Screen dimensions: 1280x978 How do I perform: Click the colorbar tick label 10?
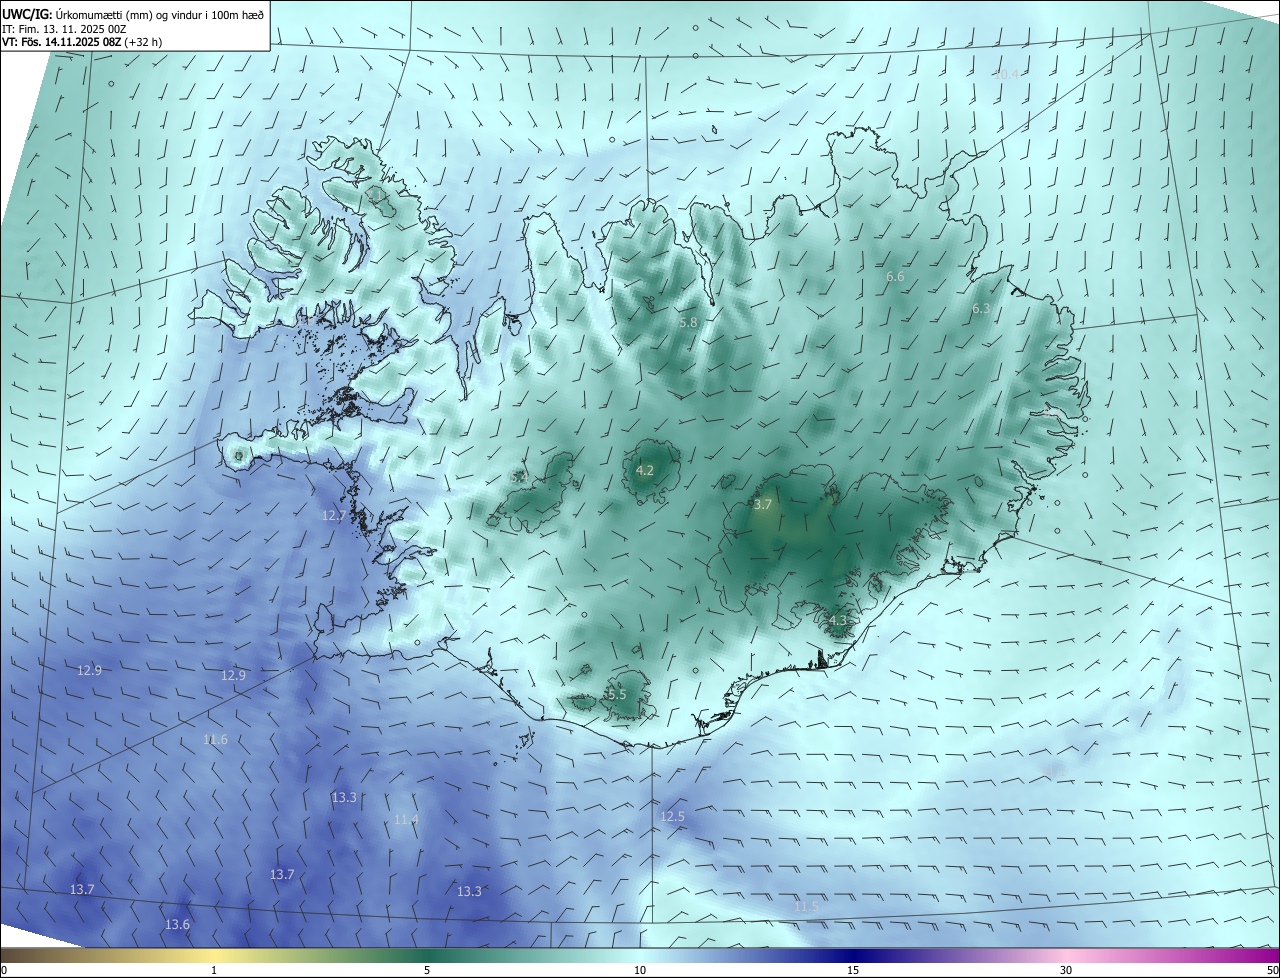point(640,971)
